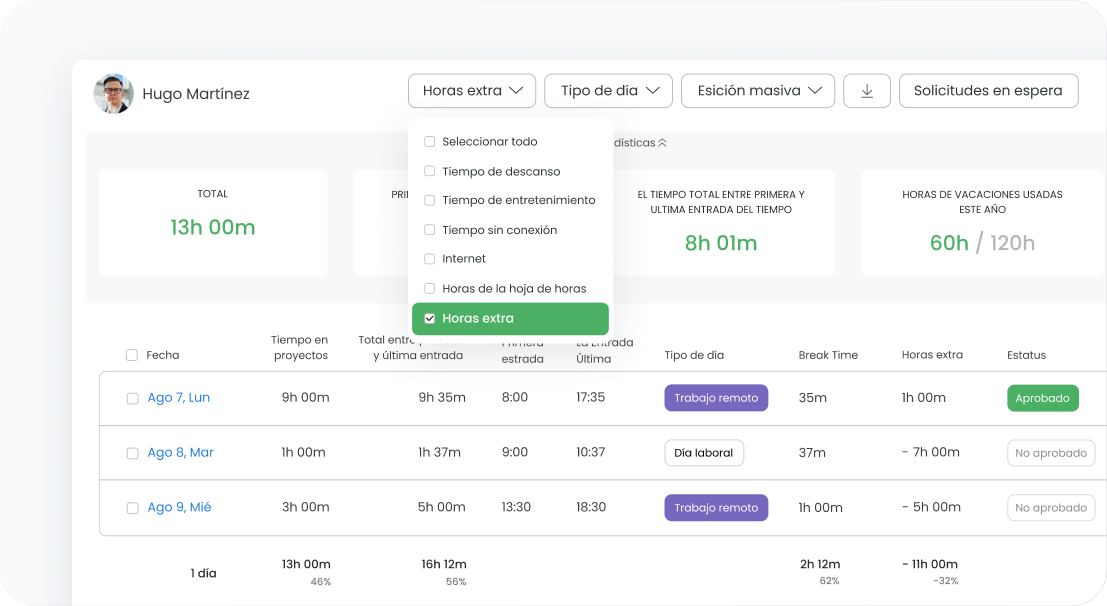Open the Ago 7, Lun entry
This screenshot has width=1107, height=606.
[x=178, y=398]
